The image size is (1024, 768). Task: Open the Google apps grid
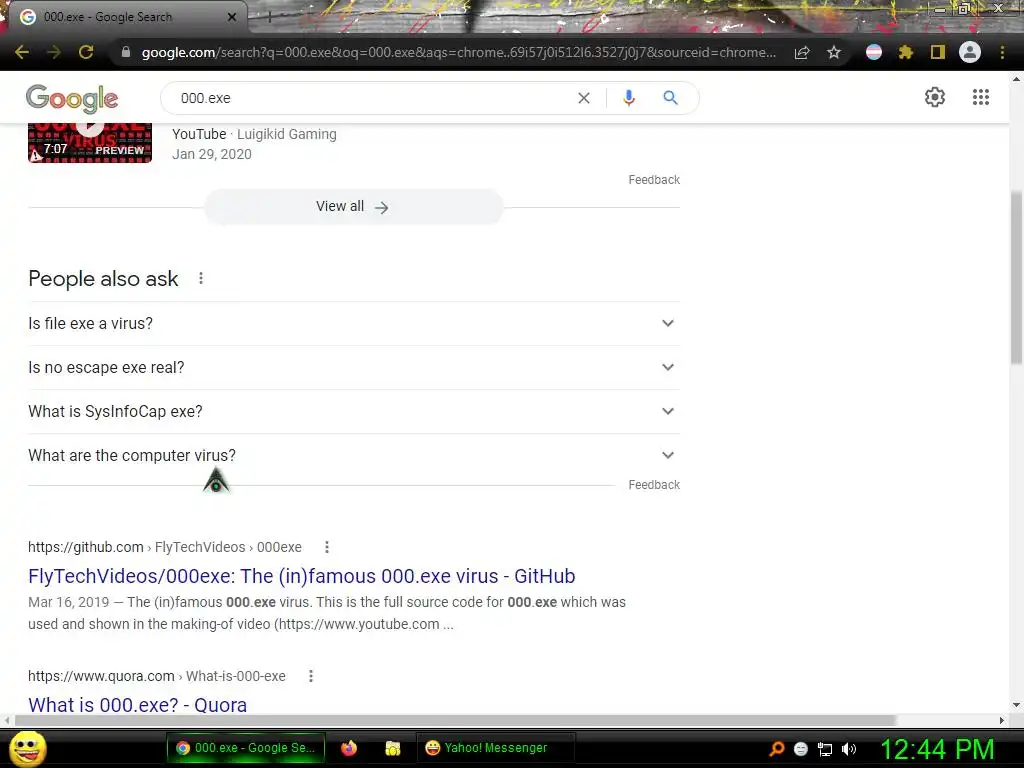981,97
